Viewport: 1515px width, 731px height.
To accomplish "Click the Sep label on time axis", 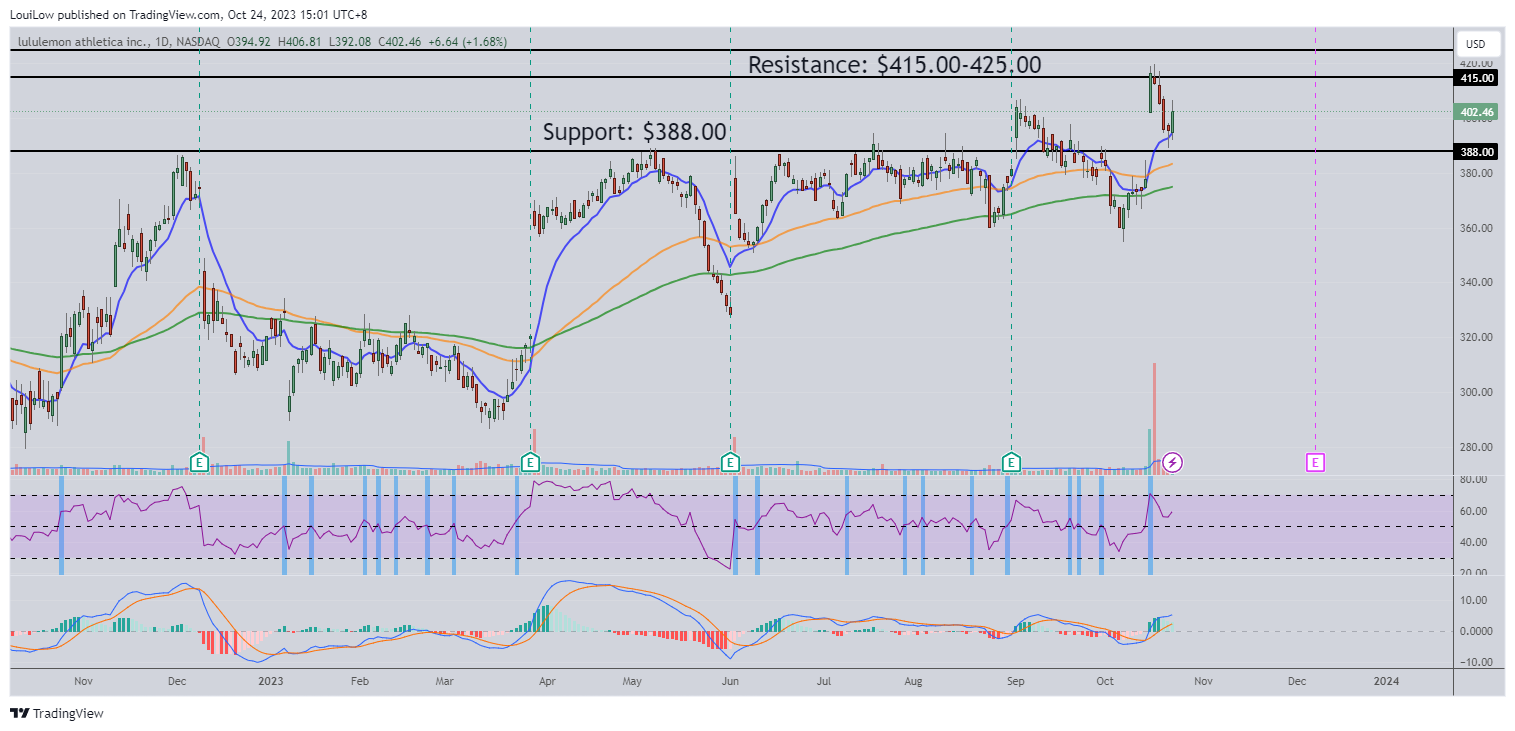I will [x=1016, y=681].
